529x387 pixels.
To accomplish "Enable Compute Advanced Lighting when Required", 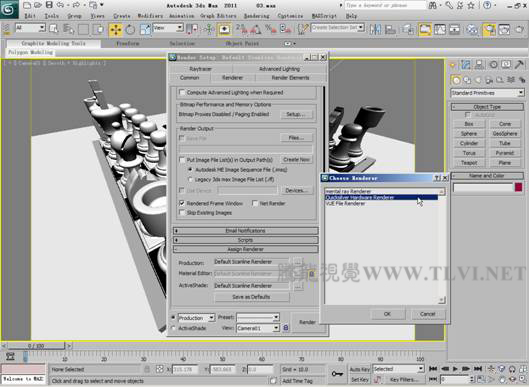I will tap(182, 92).
